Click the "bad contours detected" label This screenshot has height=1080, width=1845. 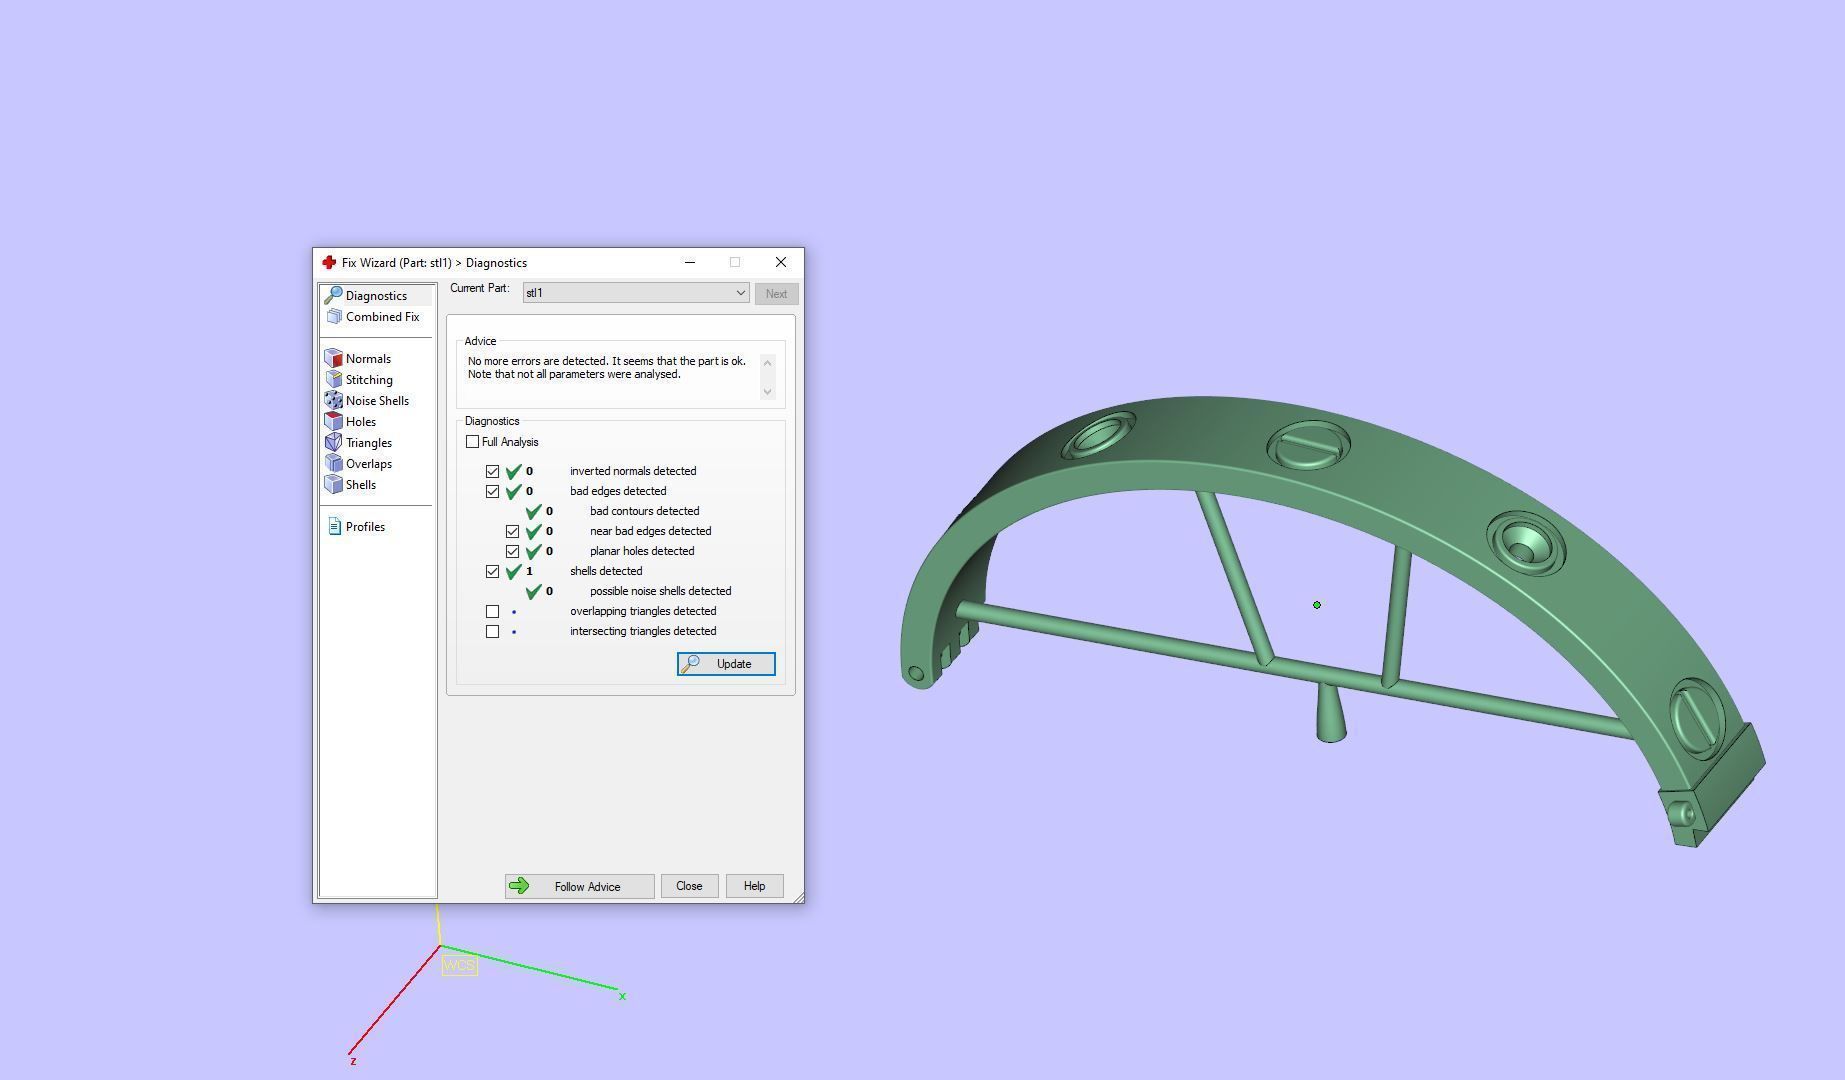coord(644,511)
